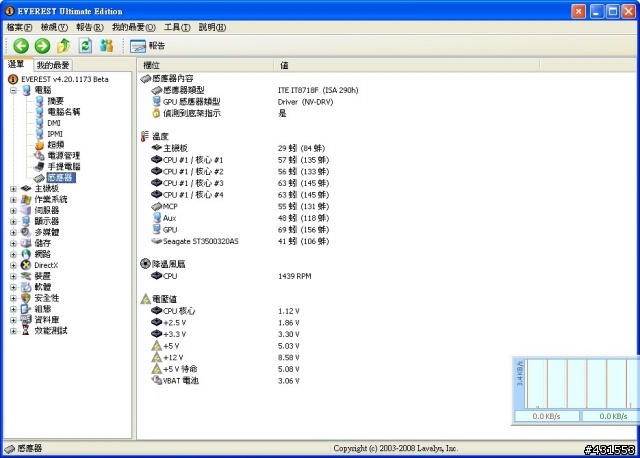Image resolution: width=640 pixels, height=458 pixels.
Task: Click the 裝置 tree icon
Action: [x=26, y=276]
